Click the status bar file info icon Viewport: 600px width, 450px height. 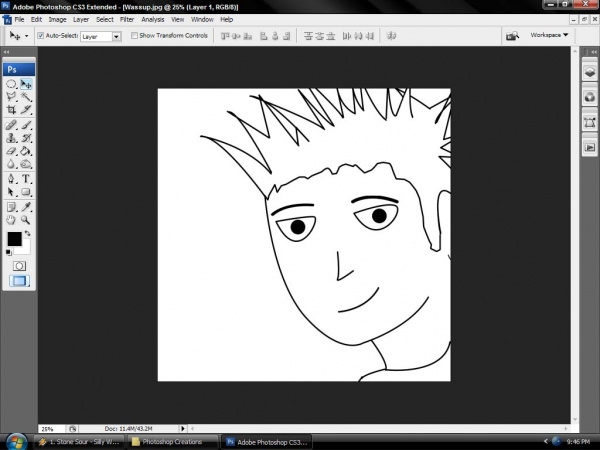[73, 429]
